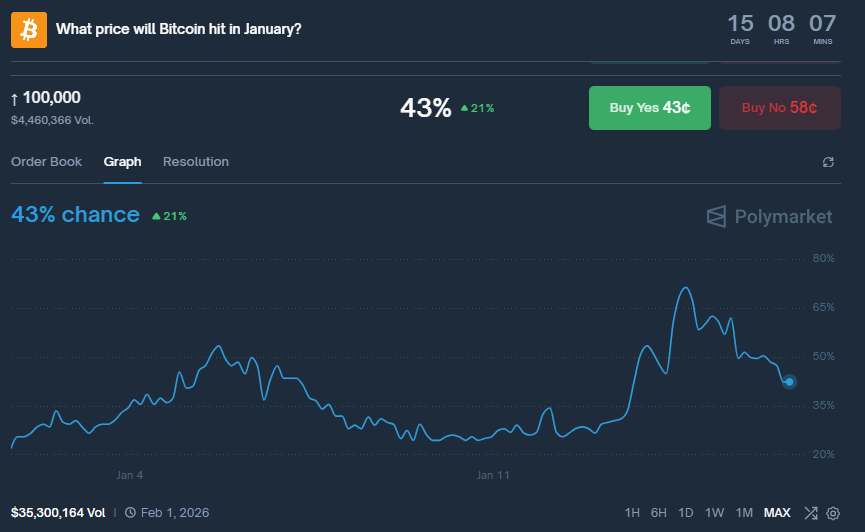The width and height of the screenshot is (865, 532).
Task: Click the orange Bitcoin logo icon
Action: [x=29, y=29]
